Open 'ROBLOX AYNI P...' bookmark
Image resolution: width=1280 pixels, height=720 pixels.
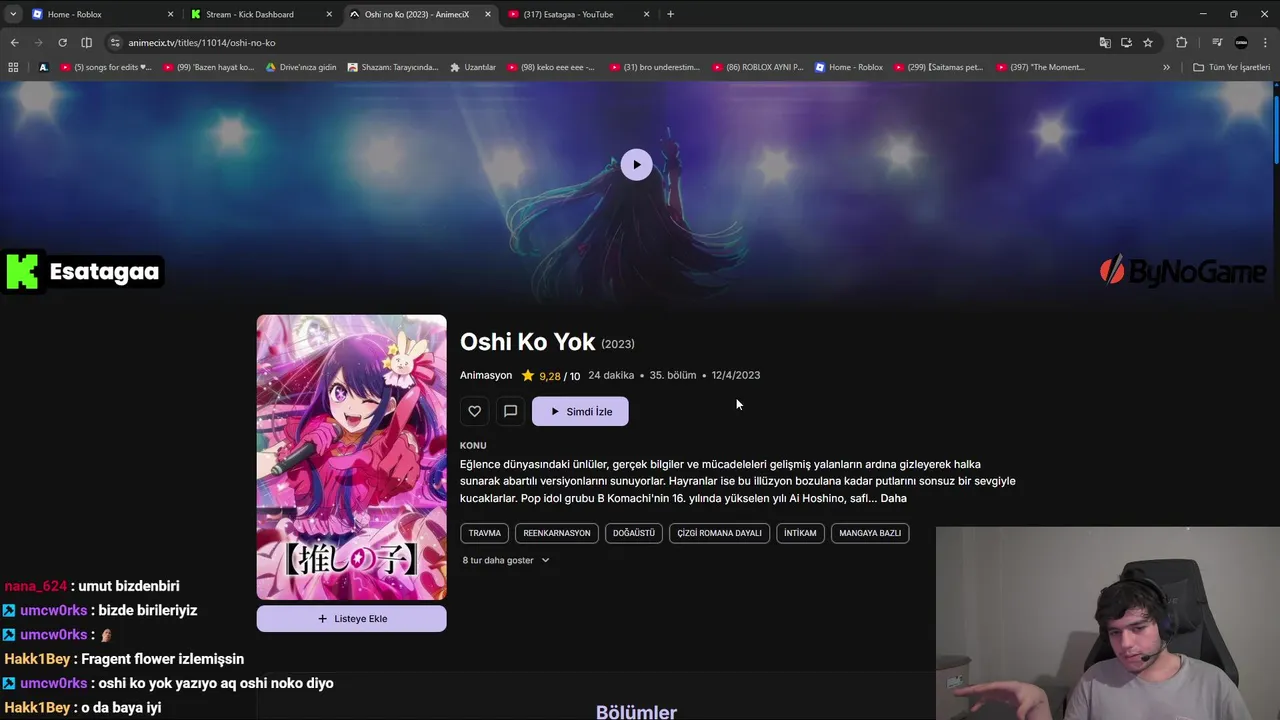[x=759, y=67]
